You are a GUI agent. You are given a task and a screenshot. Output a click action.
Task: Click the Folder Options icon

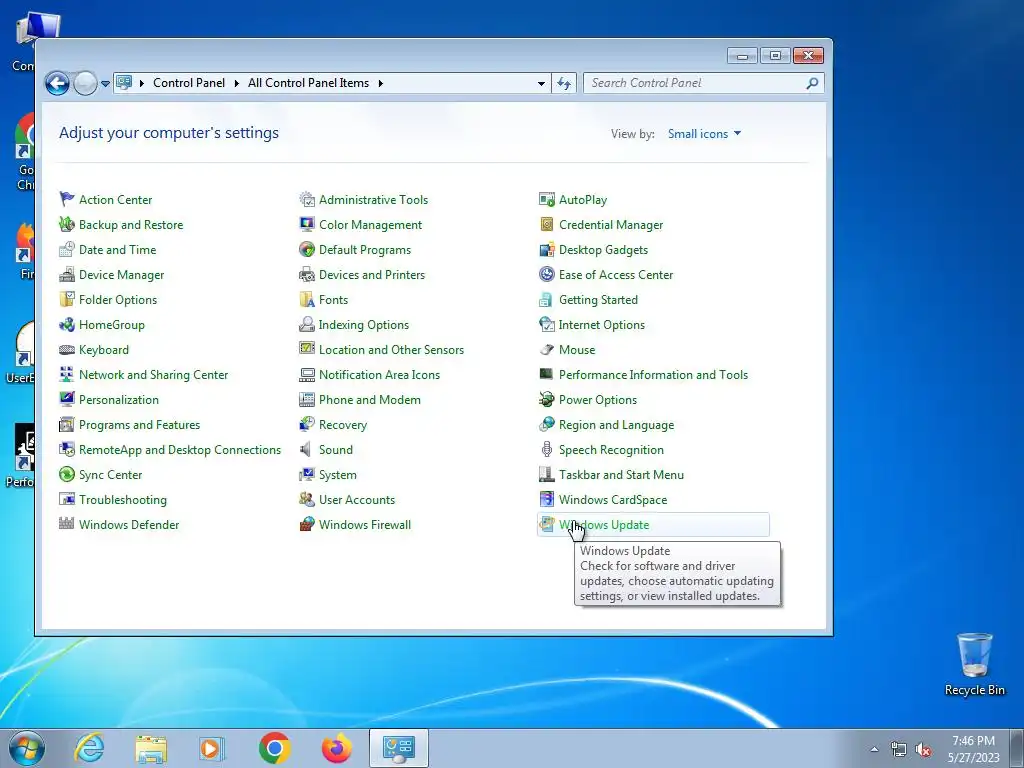[x=67, y=299]
